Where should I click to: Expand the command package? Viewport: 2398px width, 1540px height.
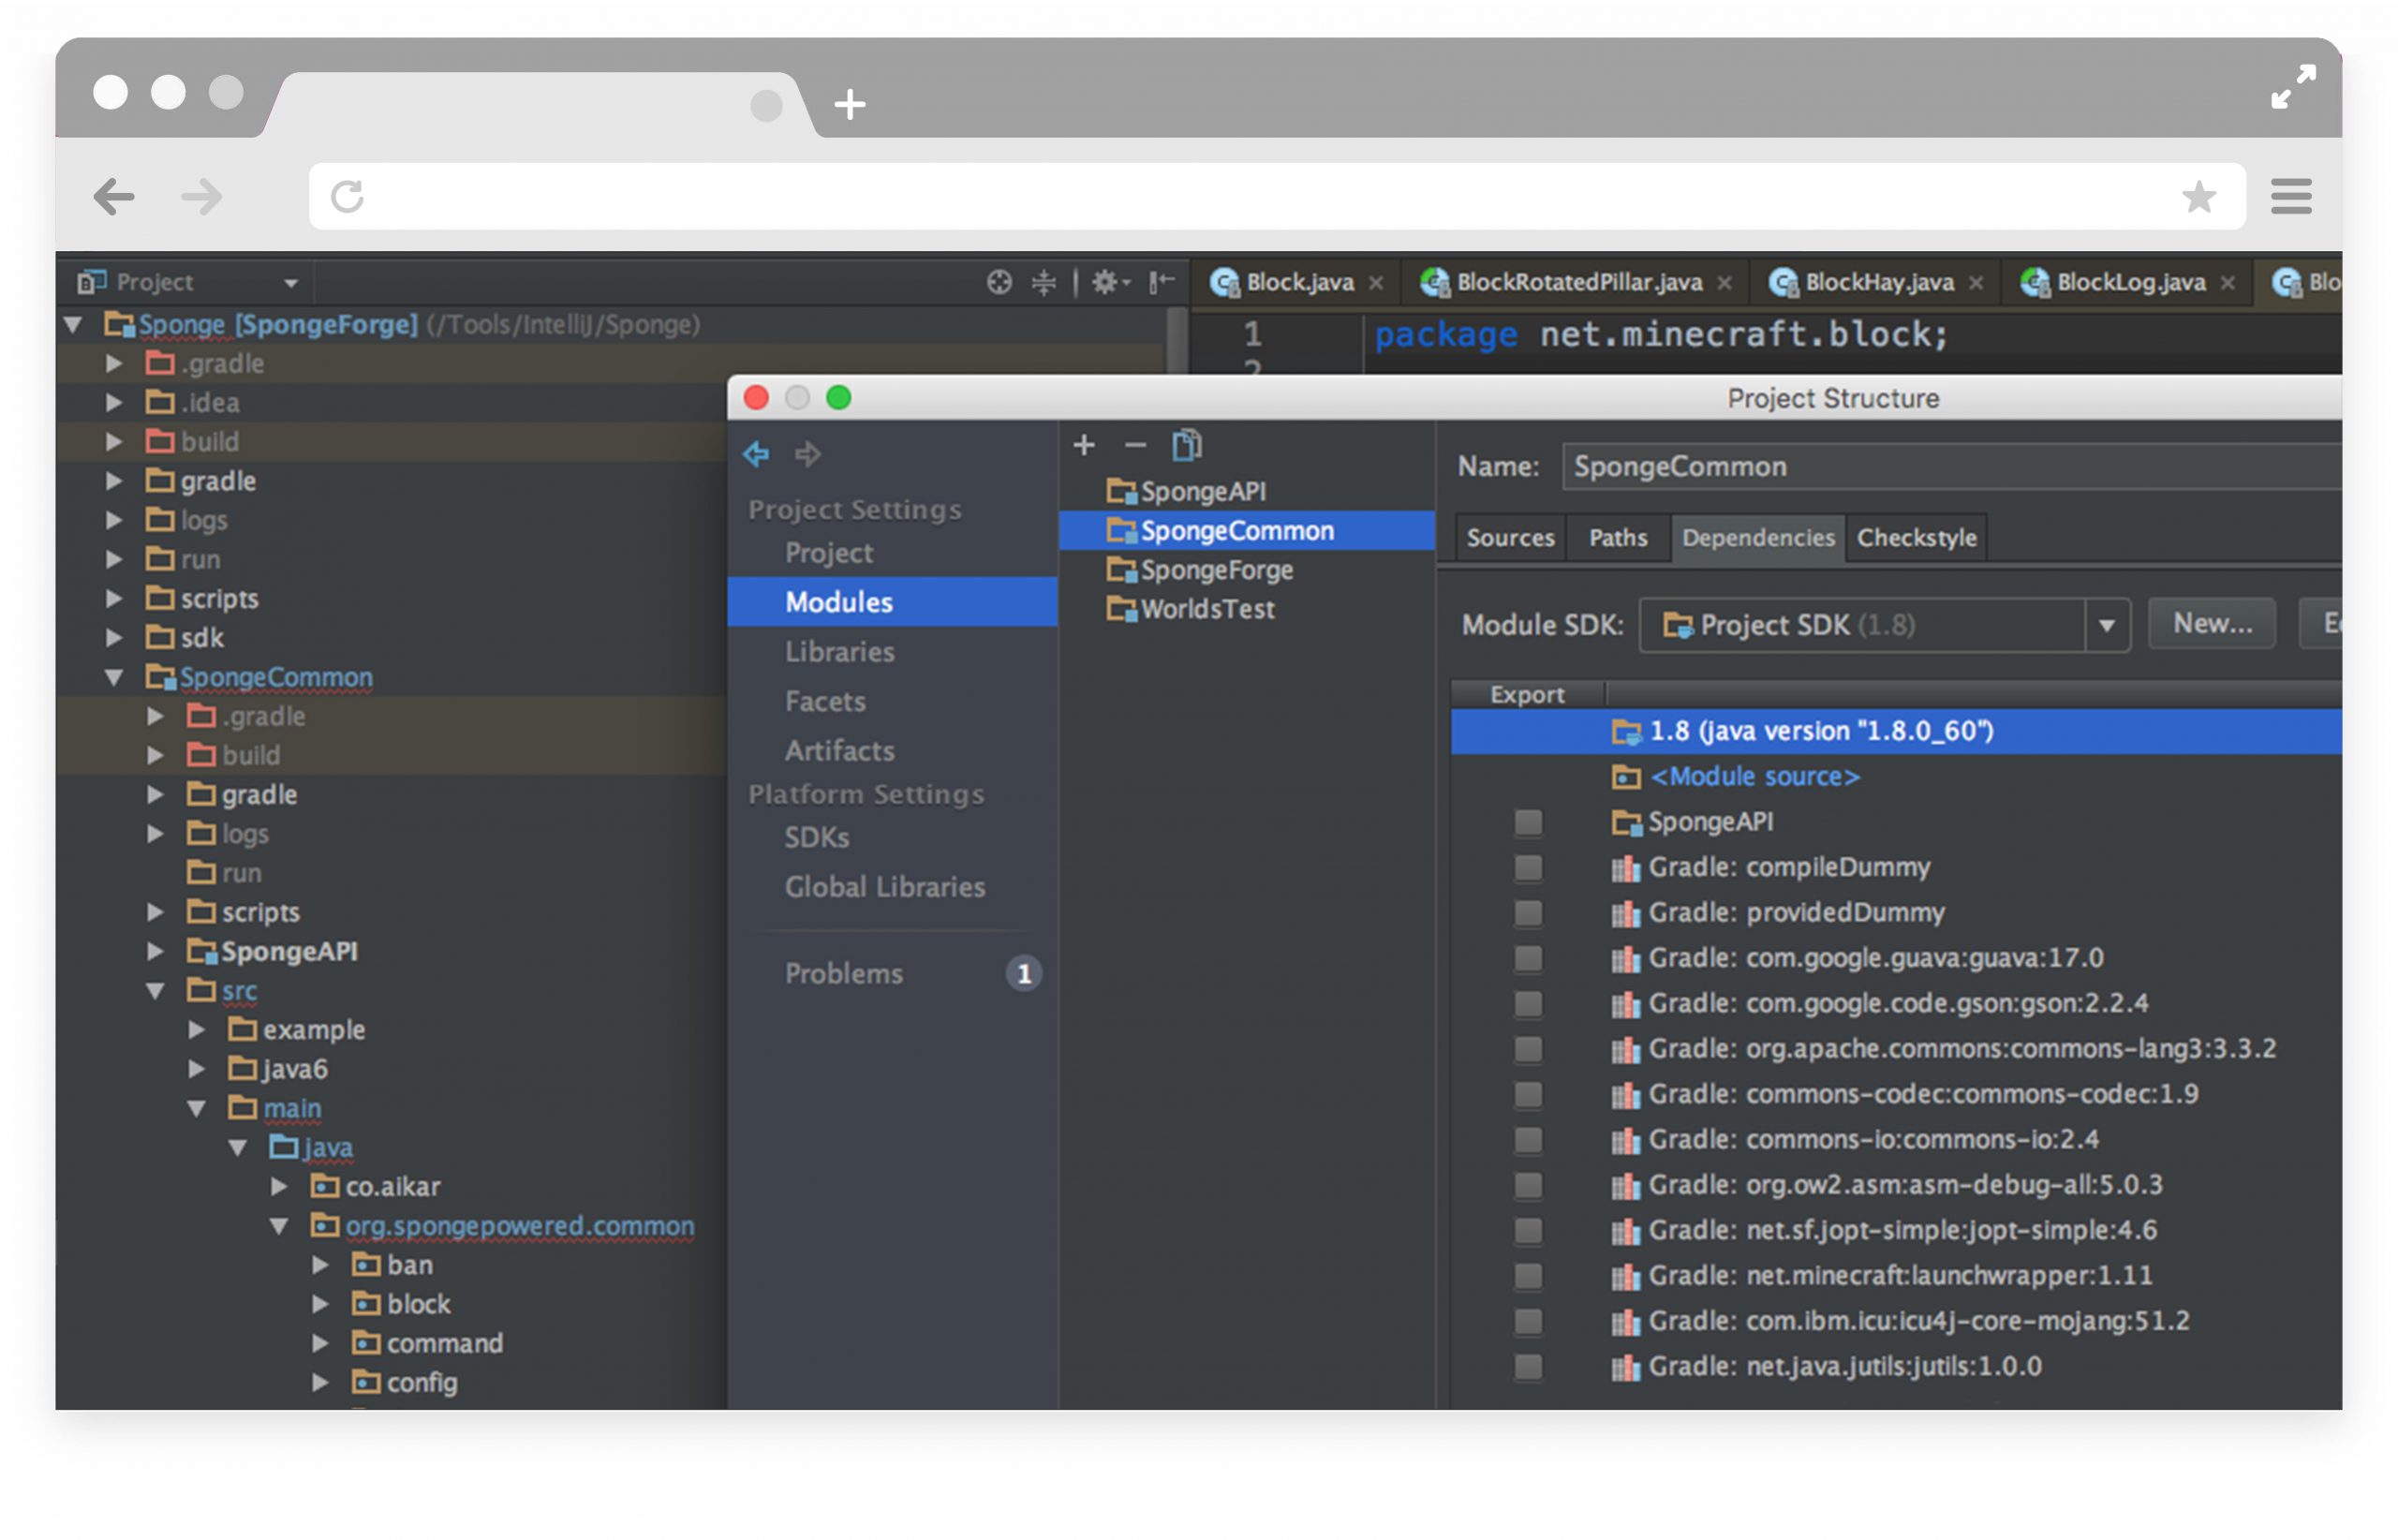[321, 1344]
